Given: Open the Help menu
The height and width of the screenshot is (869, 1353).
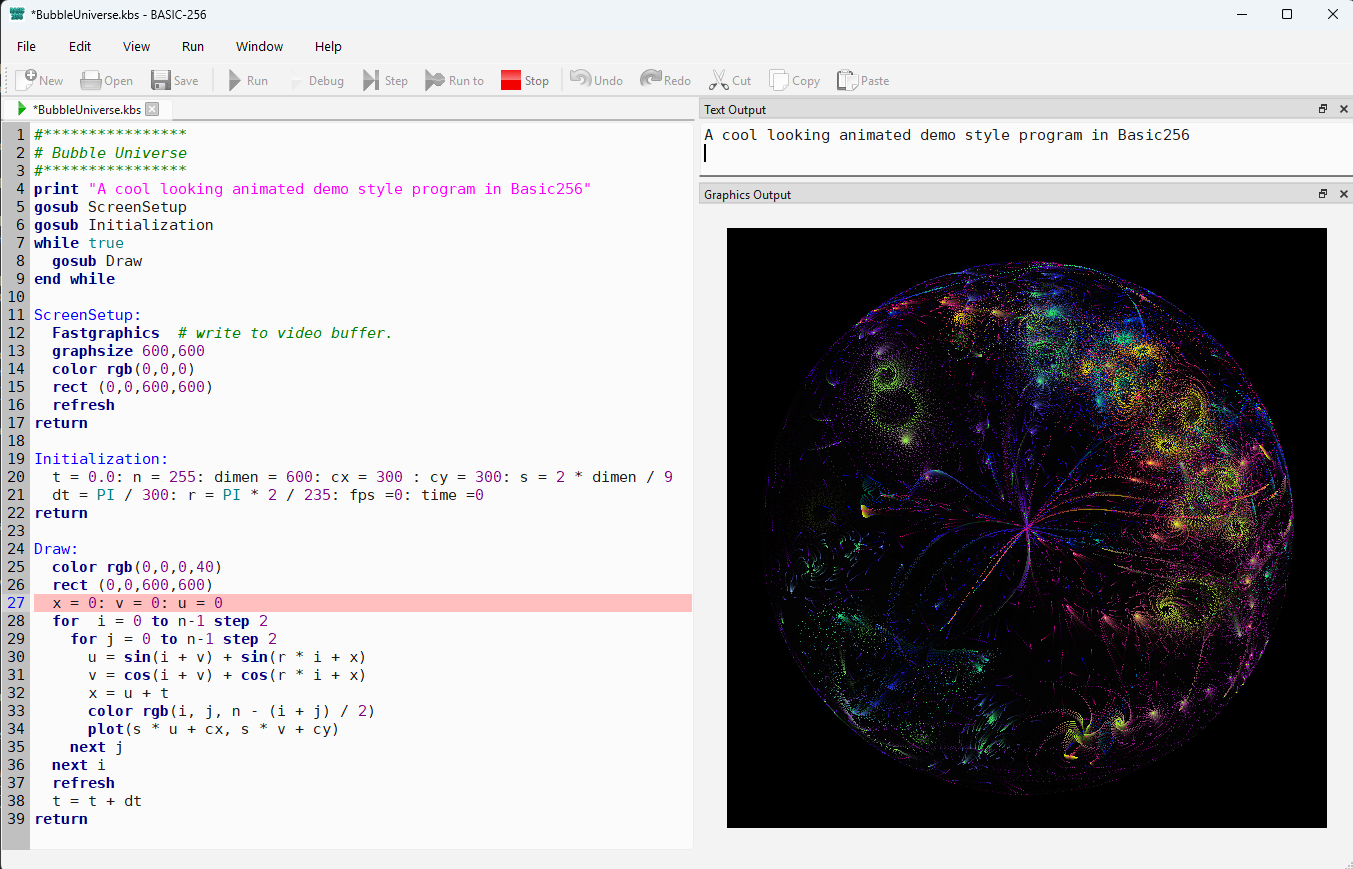Looking at the screenshot, I should click(x=328, y=46).
